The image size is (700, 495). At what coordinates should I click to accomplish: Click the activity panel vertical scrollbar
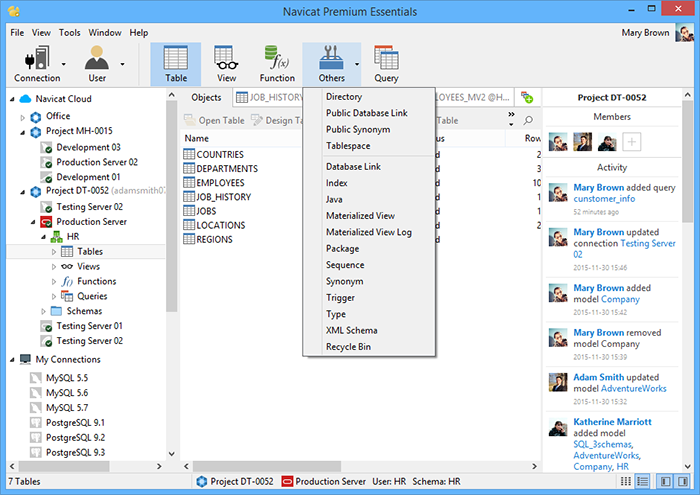[688, 162]
